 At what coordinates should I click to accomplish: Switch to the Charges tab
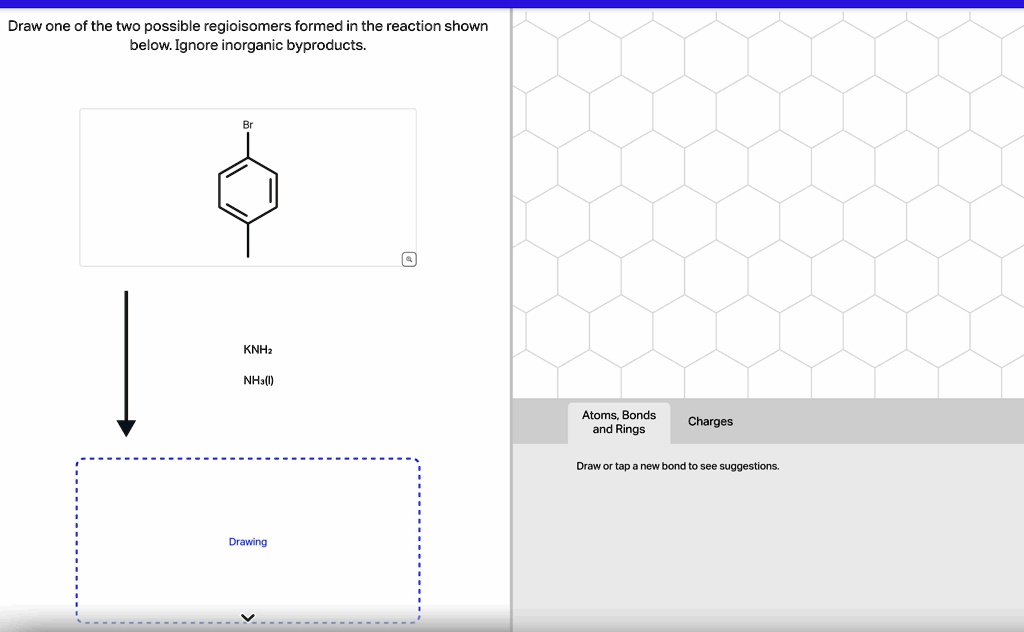(x=710, y=421)
